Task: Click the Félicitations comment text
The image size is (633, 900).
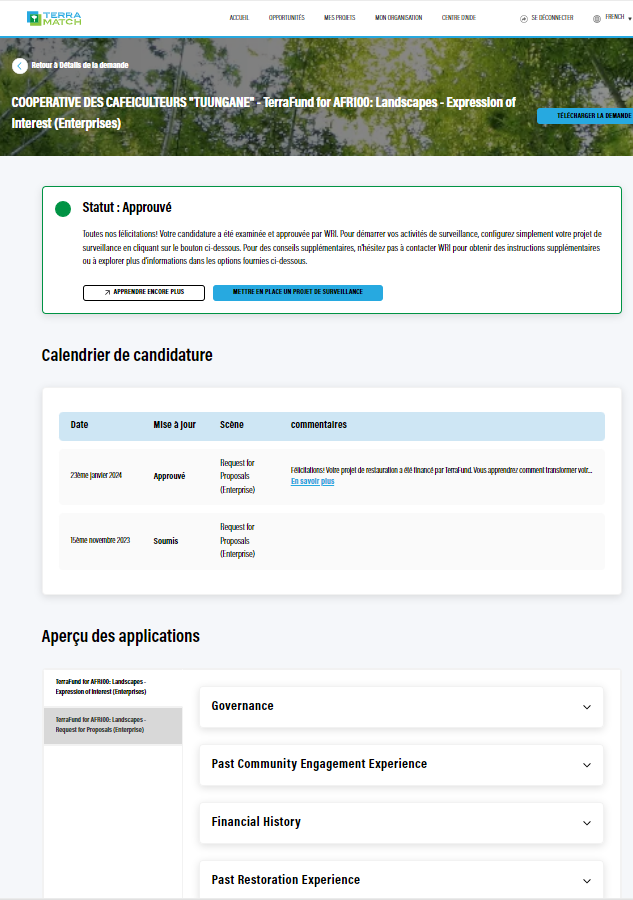Action: pyautogui.click(x=441, y=470)
